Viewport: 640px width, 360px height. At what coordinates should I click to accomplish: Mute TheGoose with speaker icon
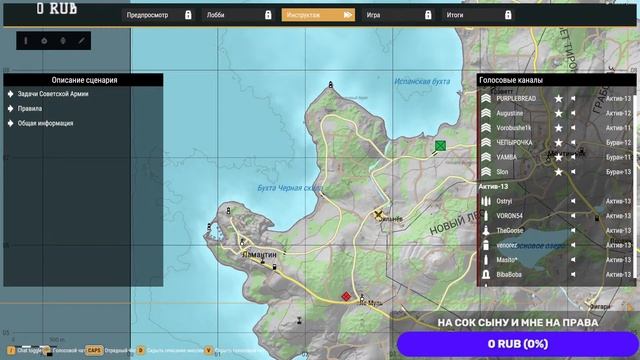point(573,231)
